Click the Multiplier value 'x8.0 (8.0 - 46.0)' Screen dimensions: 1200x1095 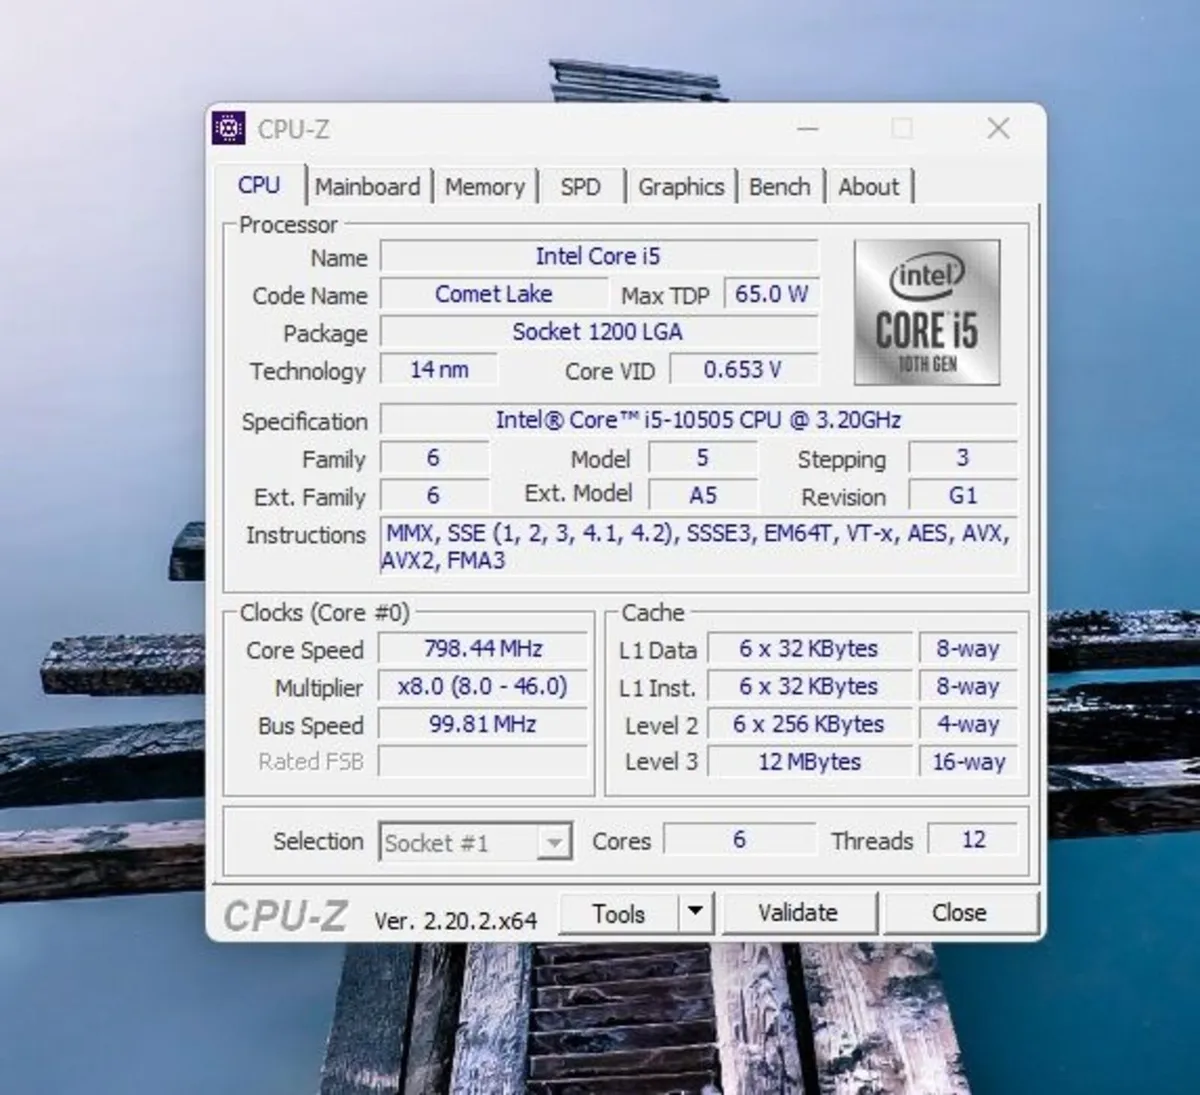tap(483, 687)
